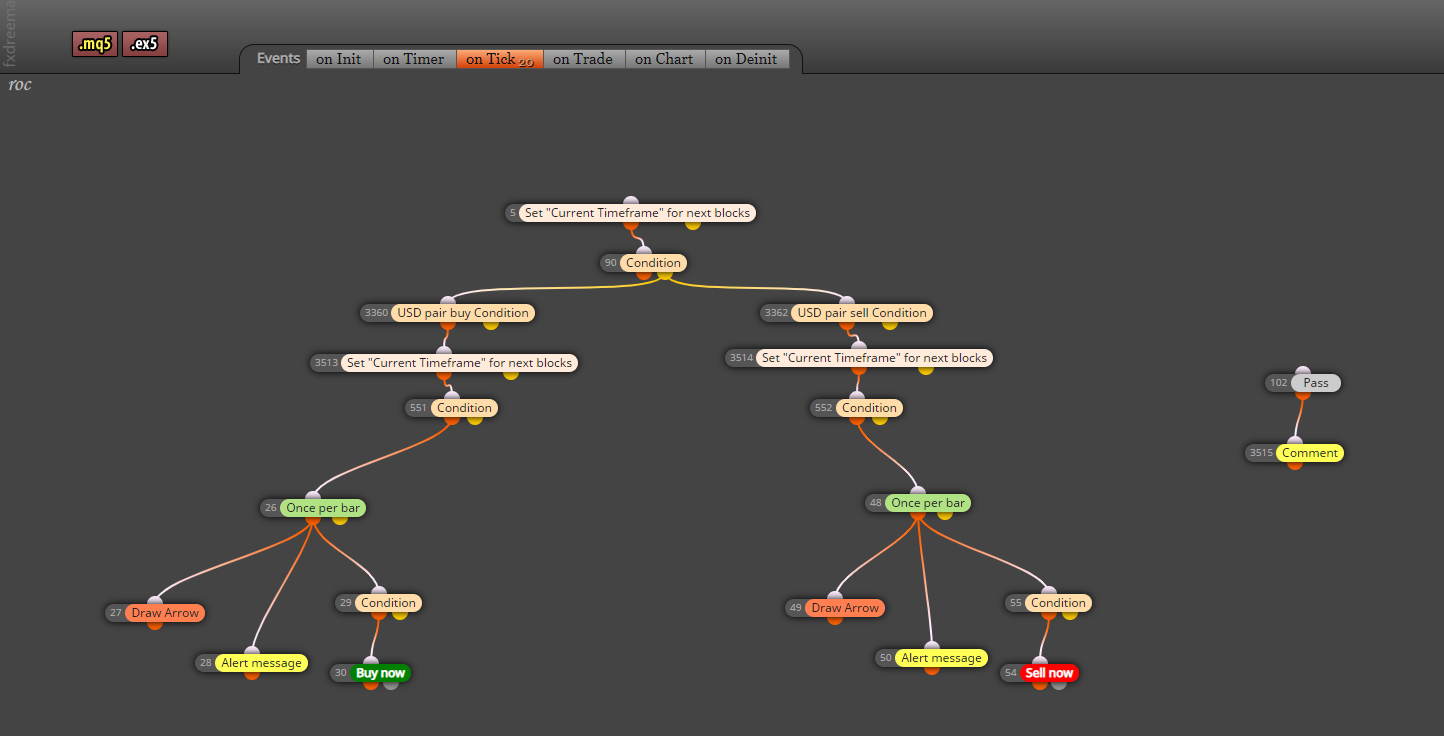Click input connector atop Sell now block
The height and width of the screenshot is (736, 1444).
(1040, 662)
